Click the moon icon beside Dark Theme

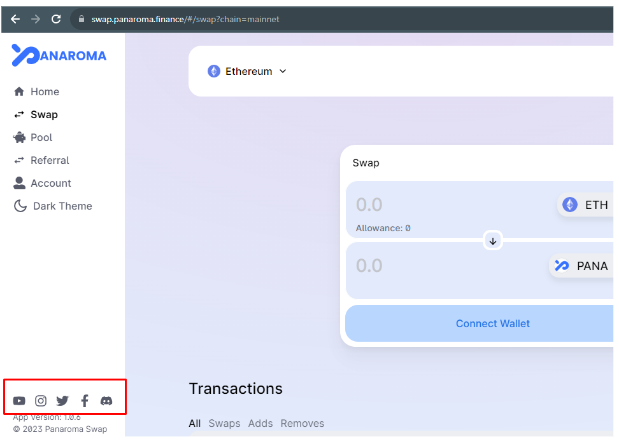tap(20, 206)
